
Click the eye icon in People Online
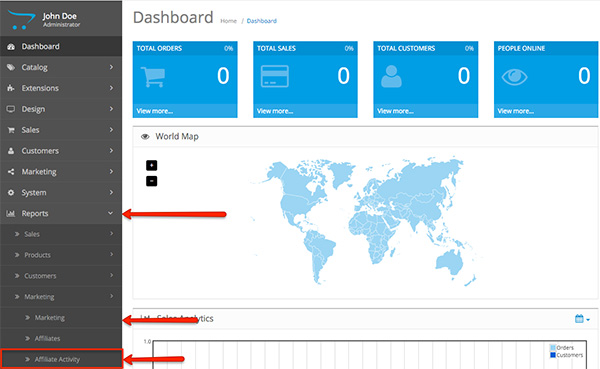514,77
